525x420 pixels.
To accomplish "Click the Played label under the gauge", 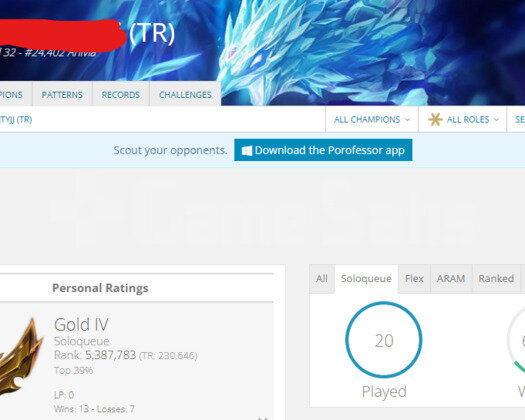I will (x=384, y=392).
